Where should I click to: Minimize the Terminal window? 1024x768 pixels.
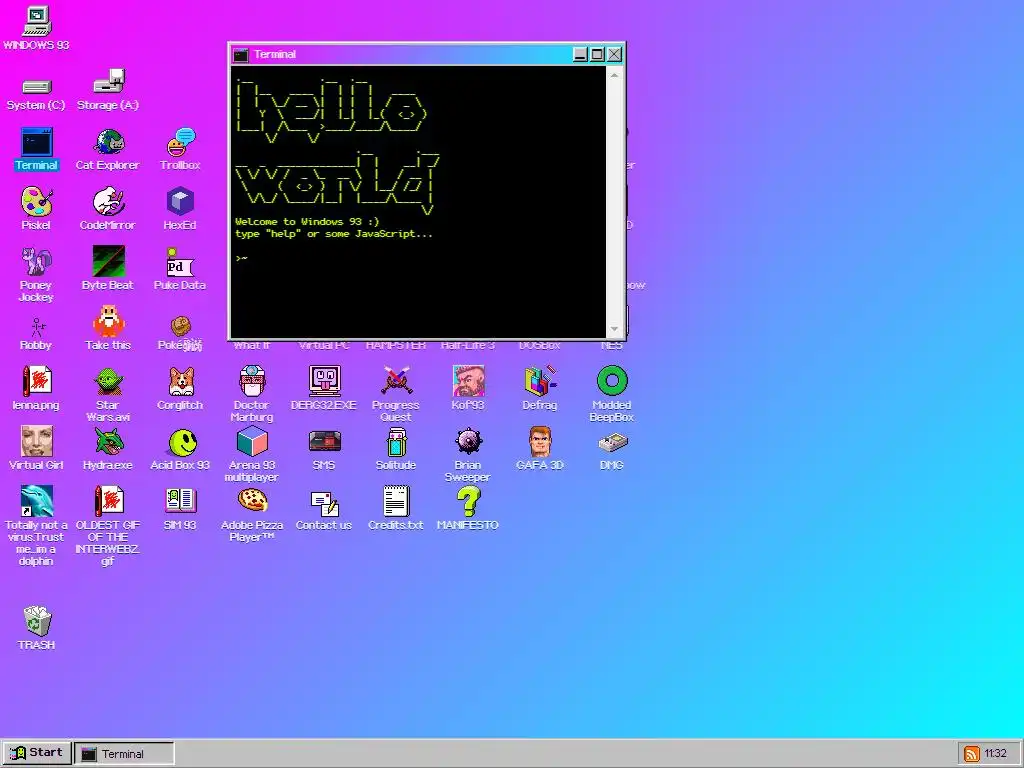(x=580, y=54)
